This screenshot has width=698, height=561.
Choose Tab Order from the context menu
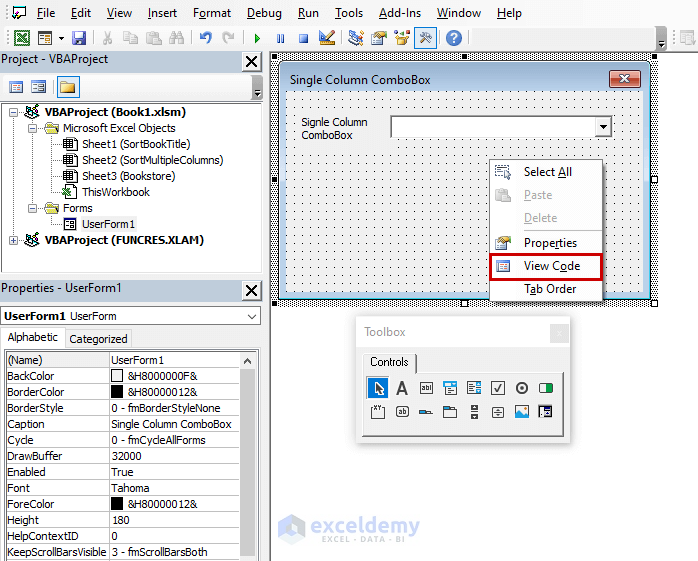point(546,289)
